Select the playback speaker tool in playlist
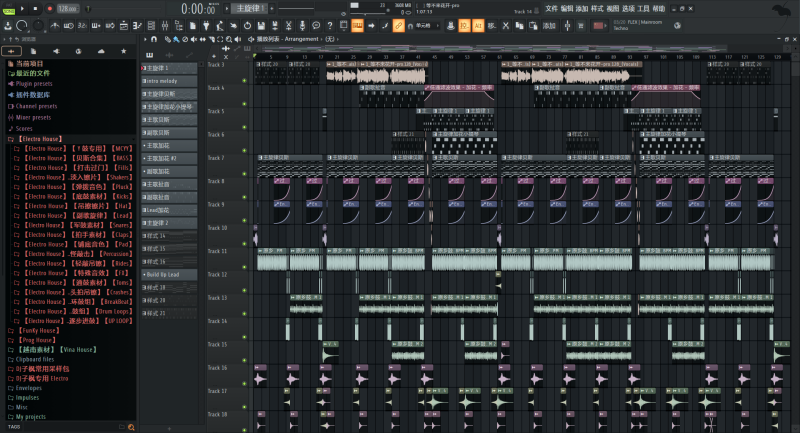This screenshot has height=433, width=800. [238, 39]
